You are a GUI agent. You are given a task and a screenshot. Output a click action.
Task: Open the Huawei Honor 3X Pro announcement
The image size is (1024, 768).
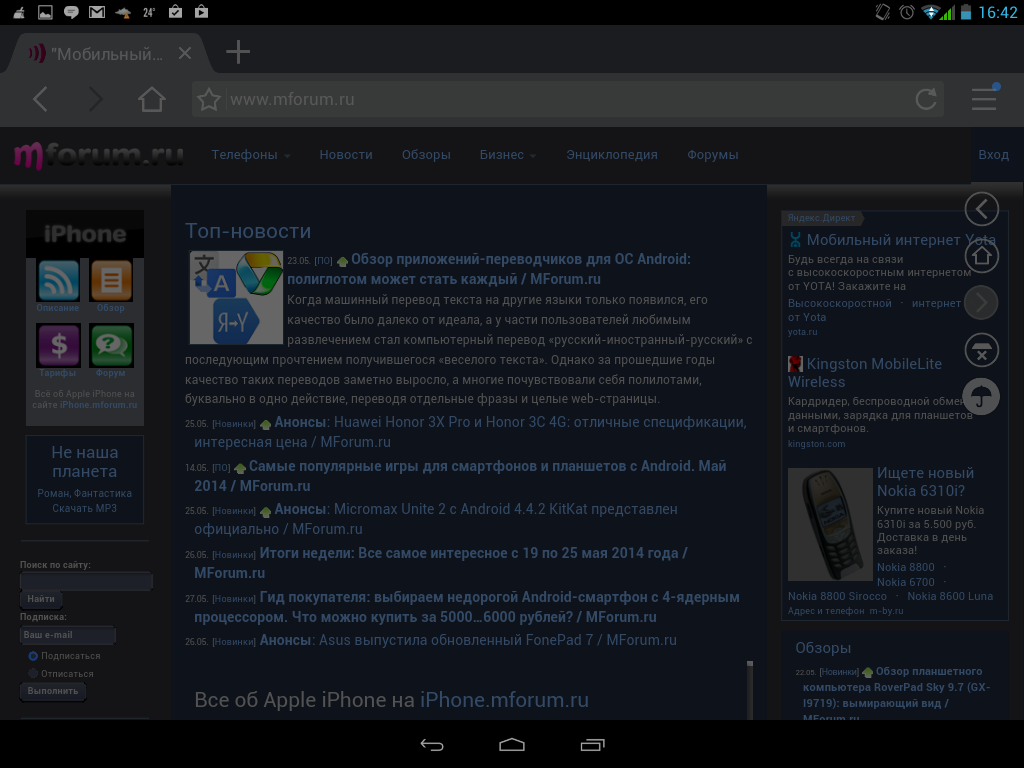[x=470, y=432]
